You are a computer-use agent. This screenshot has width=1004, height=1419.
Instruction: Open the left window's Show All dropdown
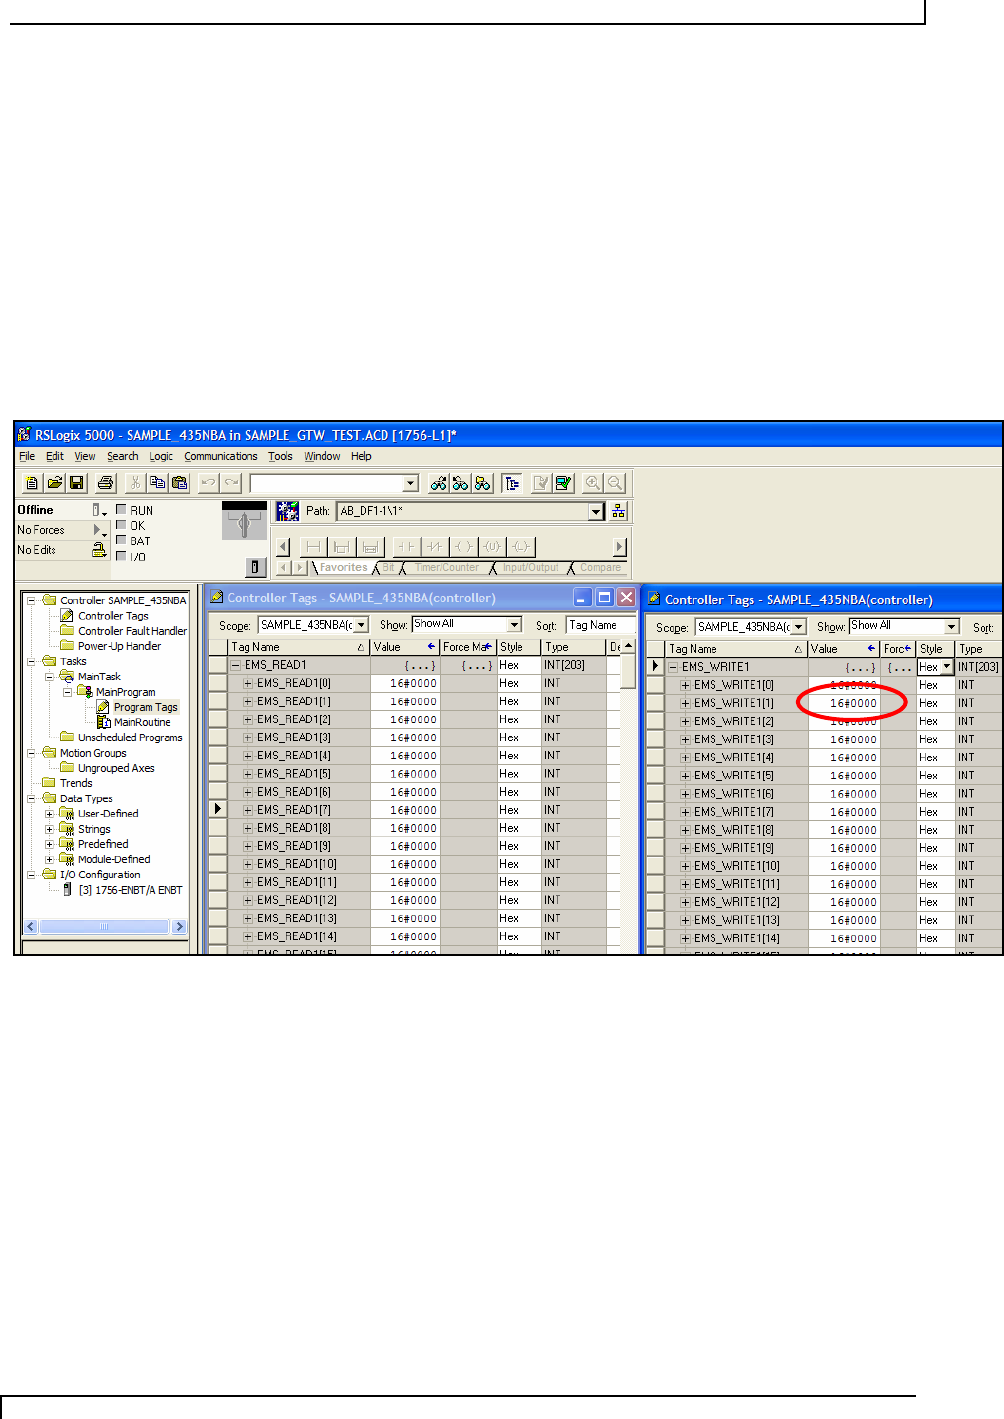coord(514,624)
